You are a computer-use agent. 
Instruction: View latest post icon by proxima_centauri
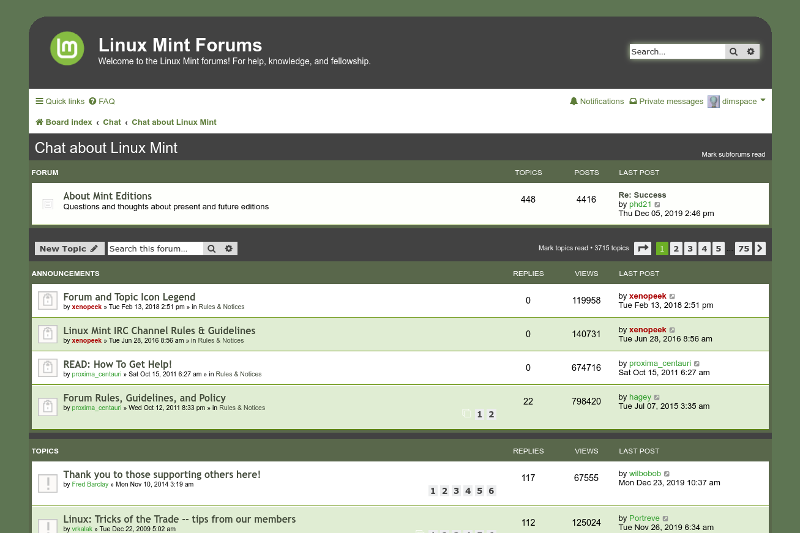pos(697,364)
